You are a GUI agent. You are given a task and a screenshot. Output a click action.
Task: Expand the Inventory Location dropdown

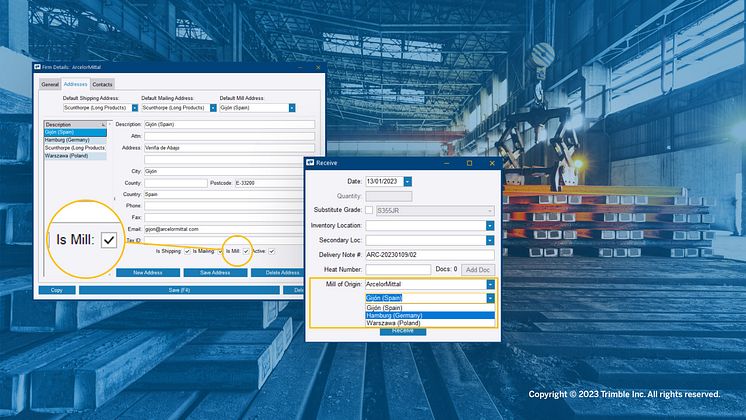(490, 226)
